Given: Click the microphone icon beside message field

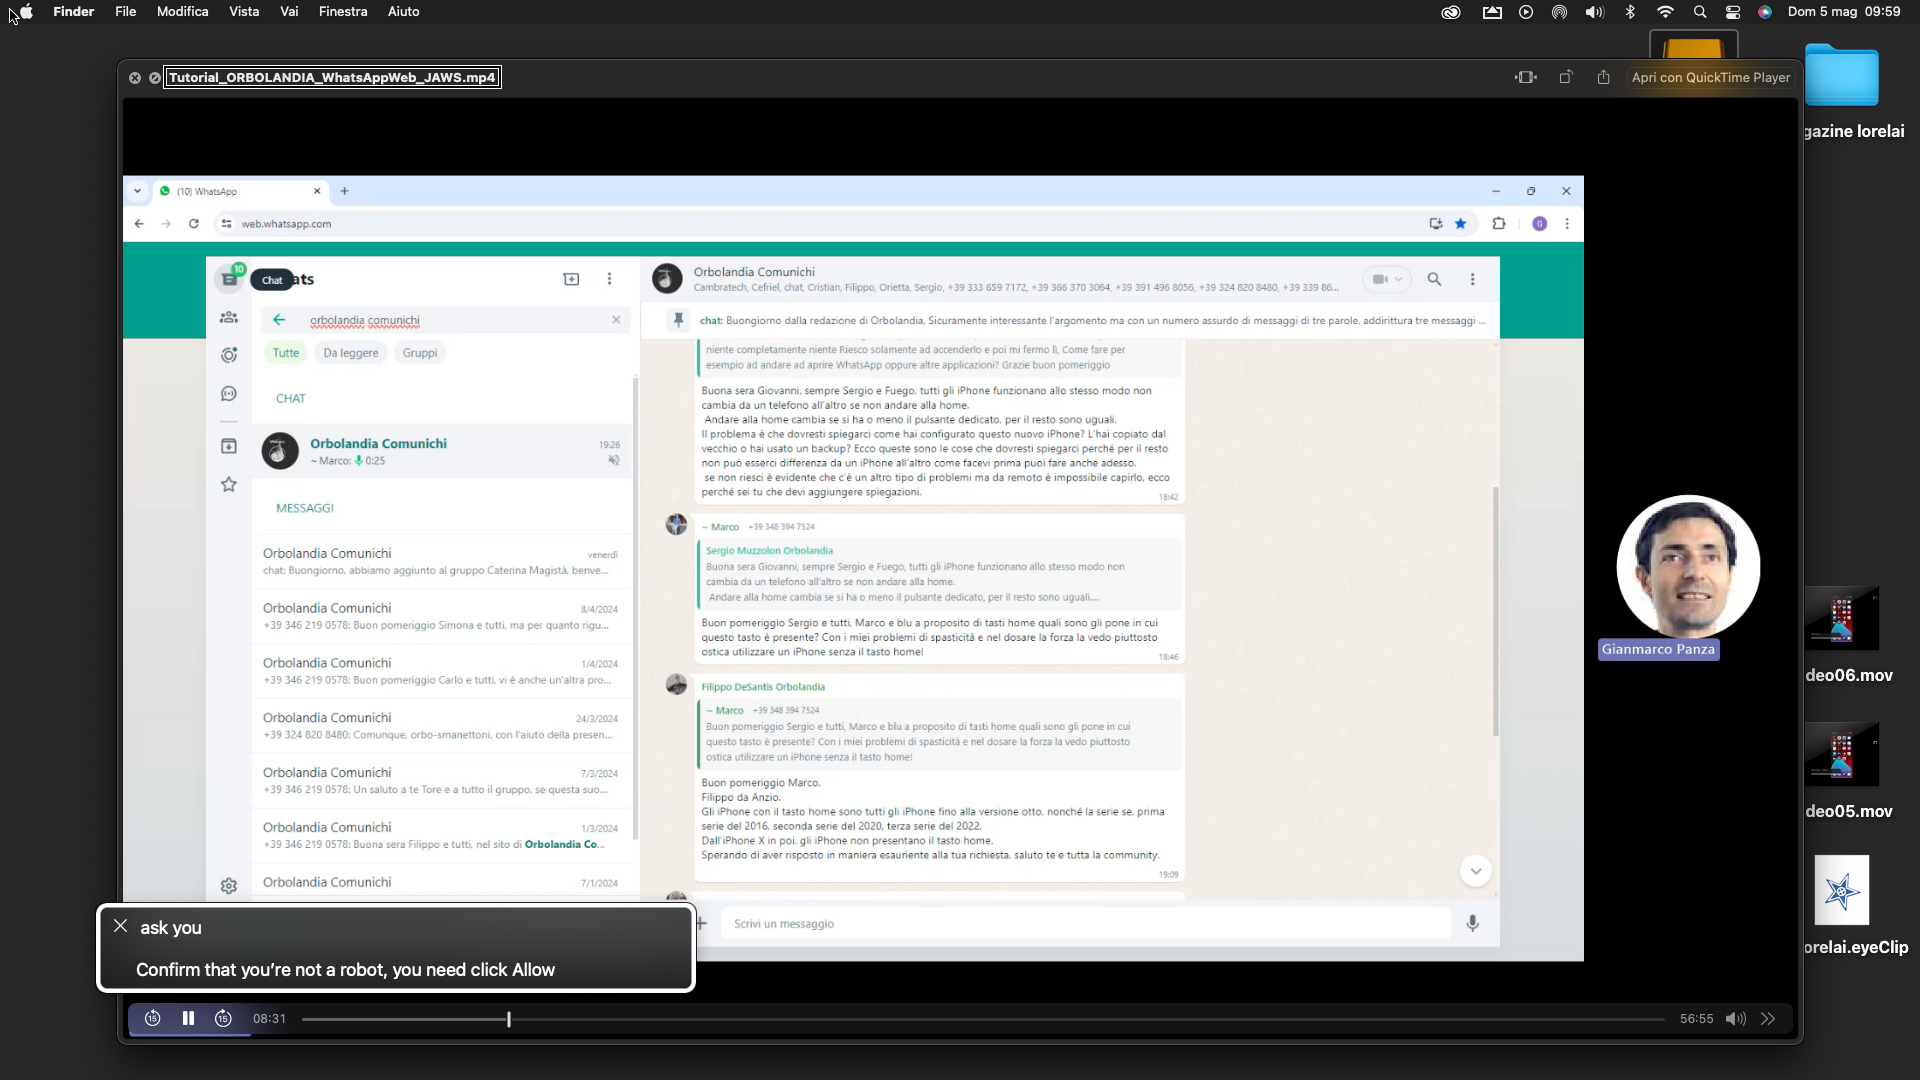Looking at the screenshot, I should pyautogui.click(x=1472, y=924).
